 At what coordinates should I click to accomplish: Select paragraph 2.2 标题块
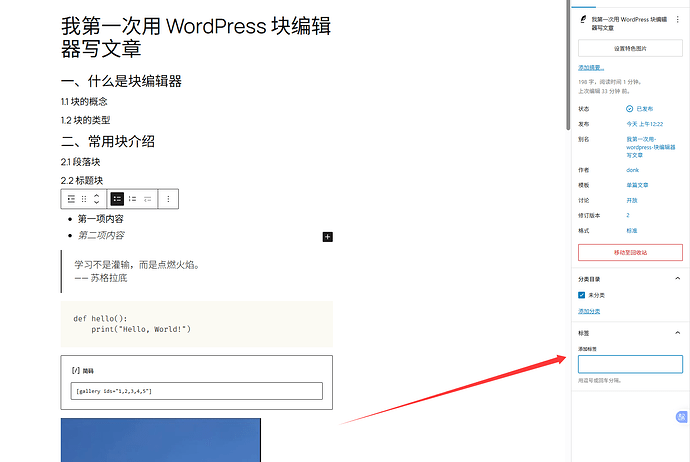[82, 180]
